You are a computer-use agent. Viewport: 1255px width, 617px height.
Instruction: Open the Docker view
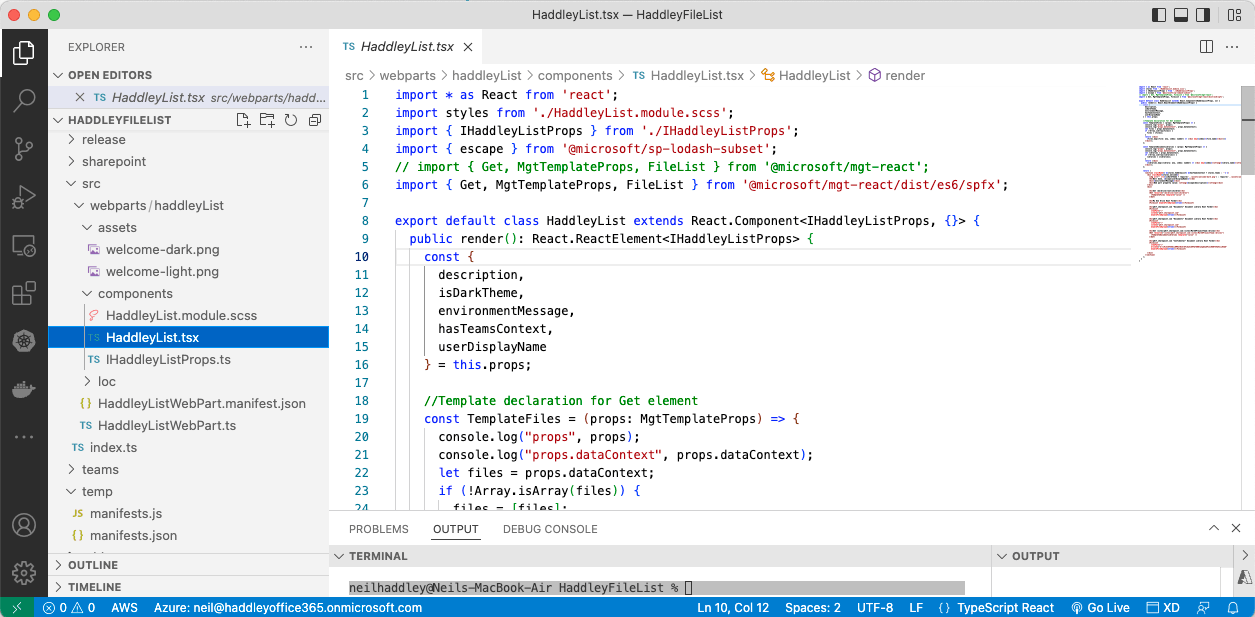click(x=24, y=389)
